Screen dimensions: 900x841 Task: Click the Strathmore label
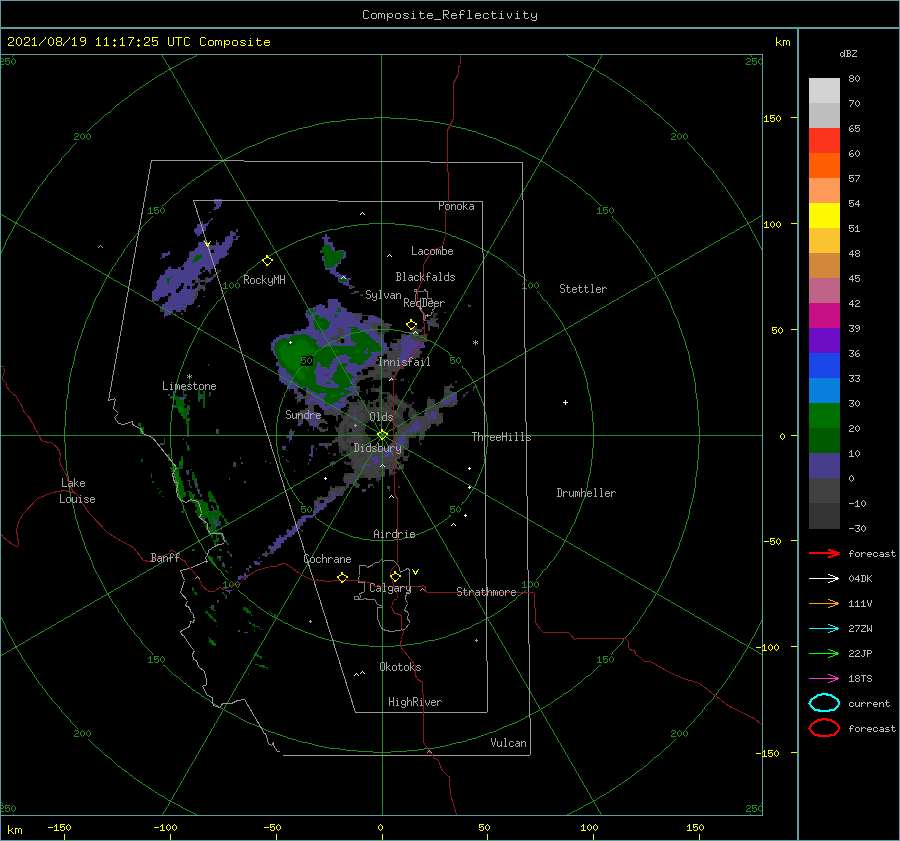486,592
